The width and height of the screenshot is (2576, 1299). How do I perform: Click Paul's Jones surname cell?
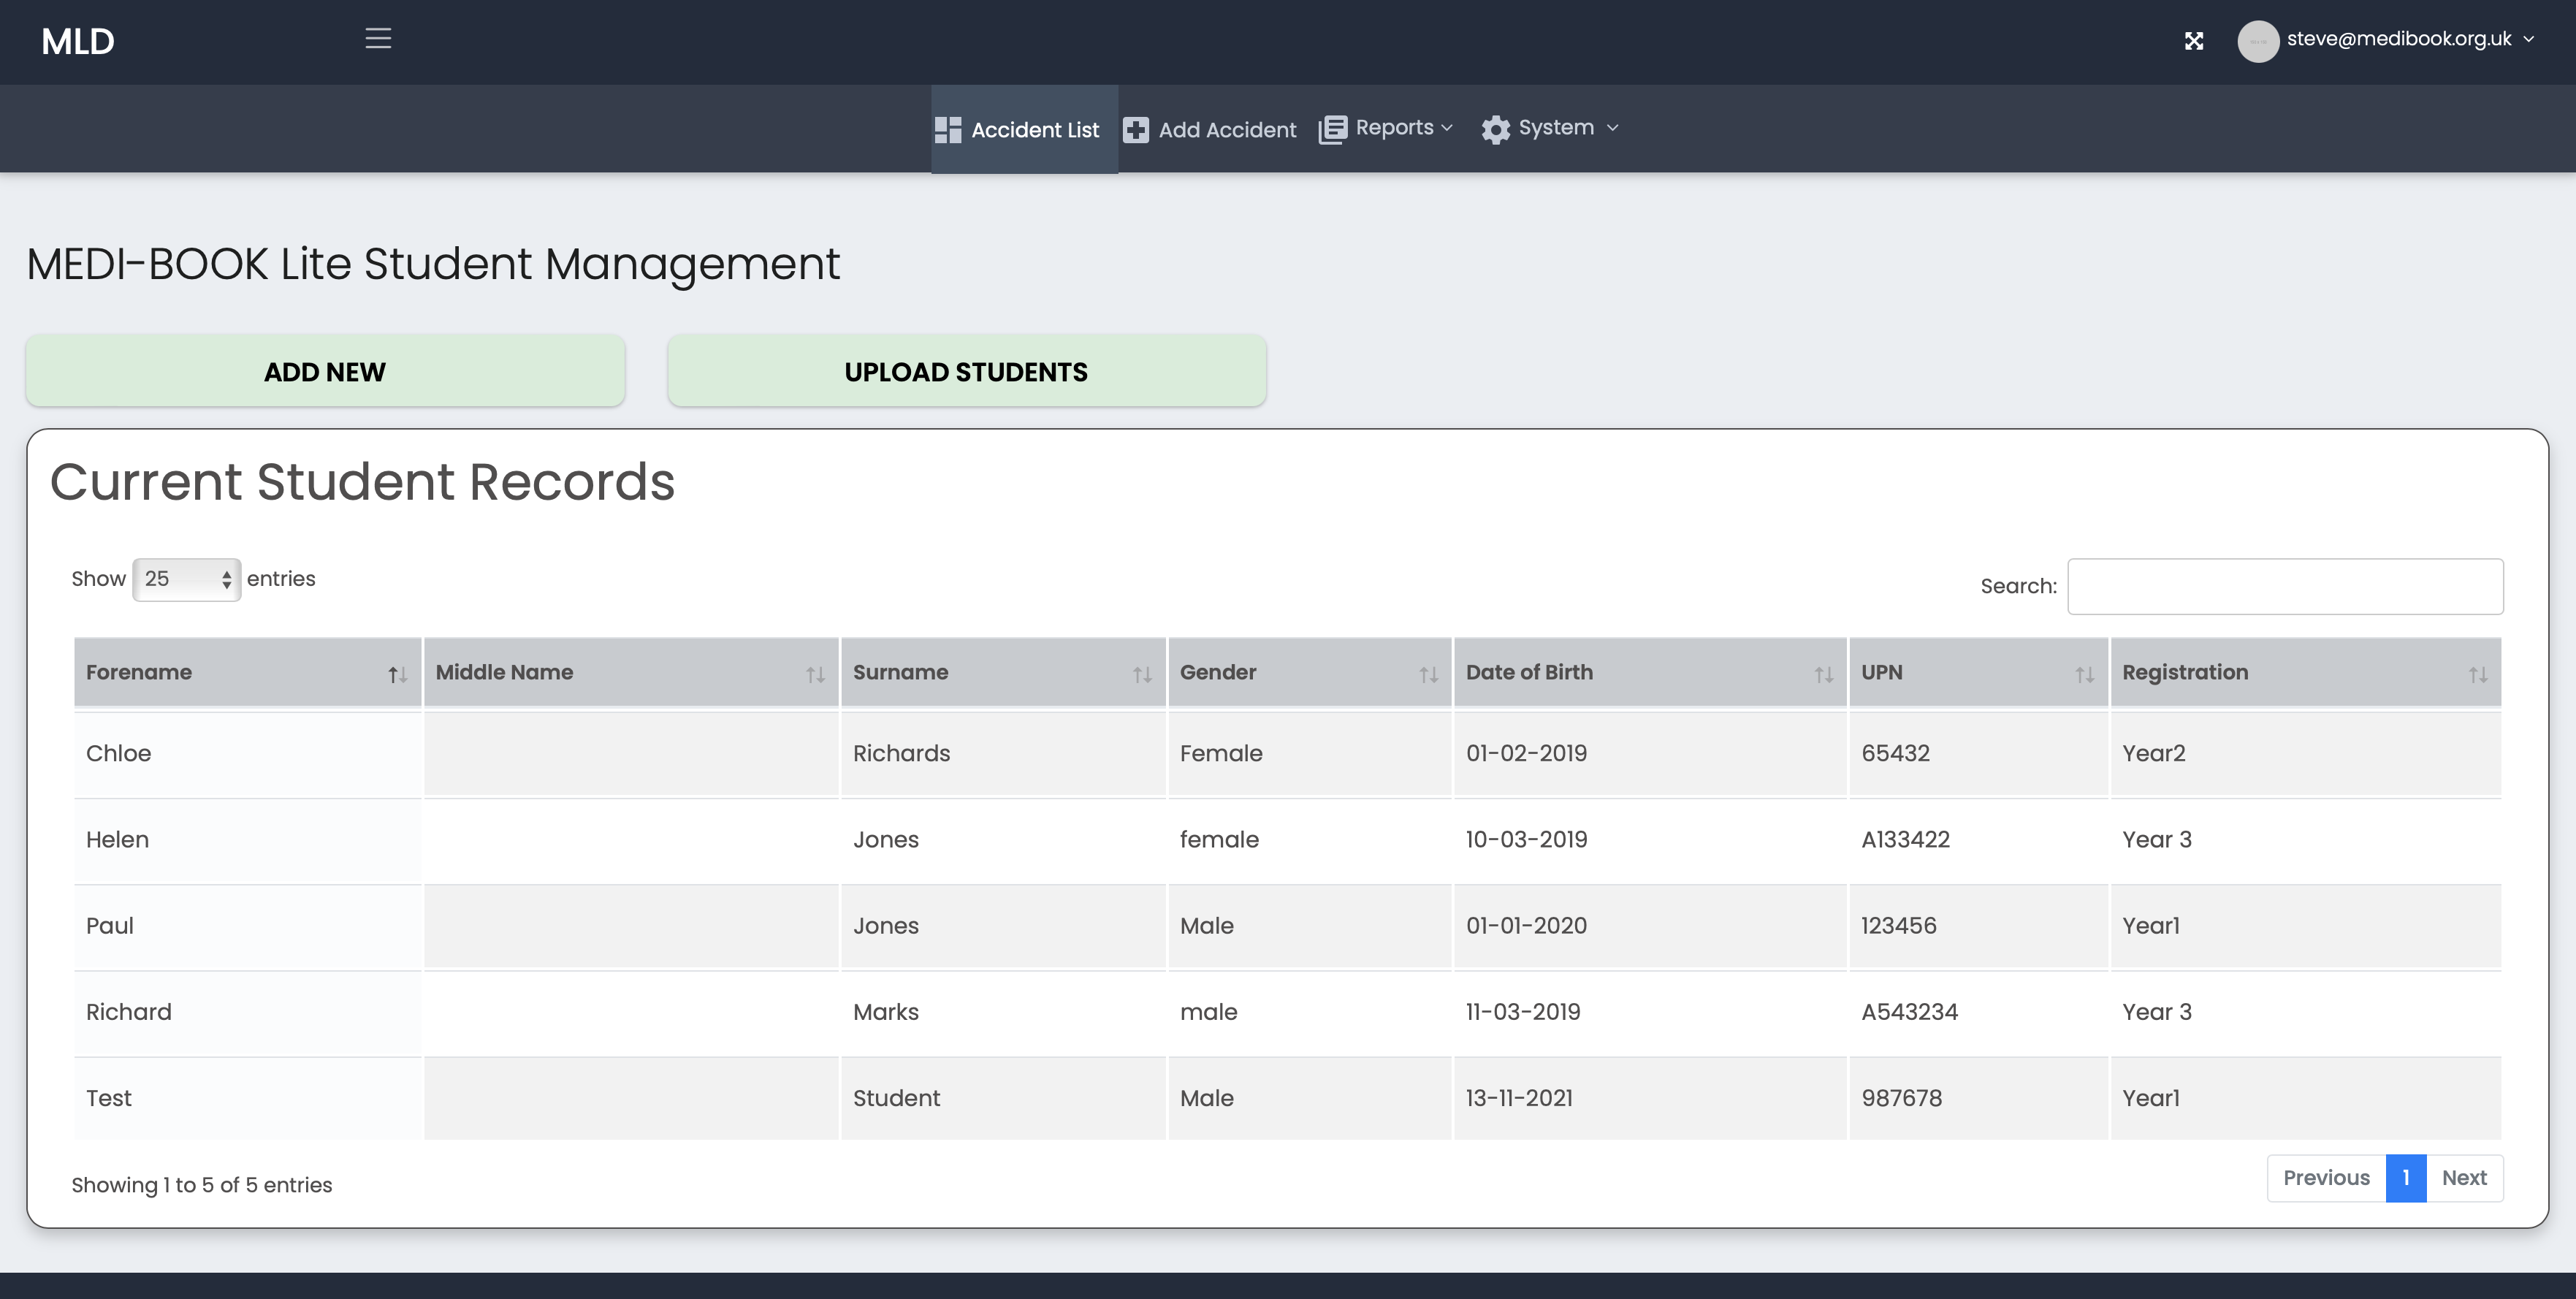pos(1003,926)
